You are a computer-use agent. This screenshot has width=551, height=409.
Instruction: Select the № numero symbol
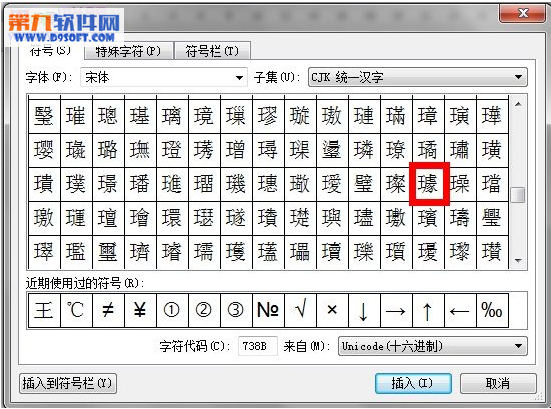pyautogui.click(x=268, y=311)
